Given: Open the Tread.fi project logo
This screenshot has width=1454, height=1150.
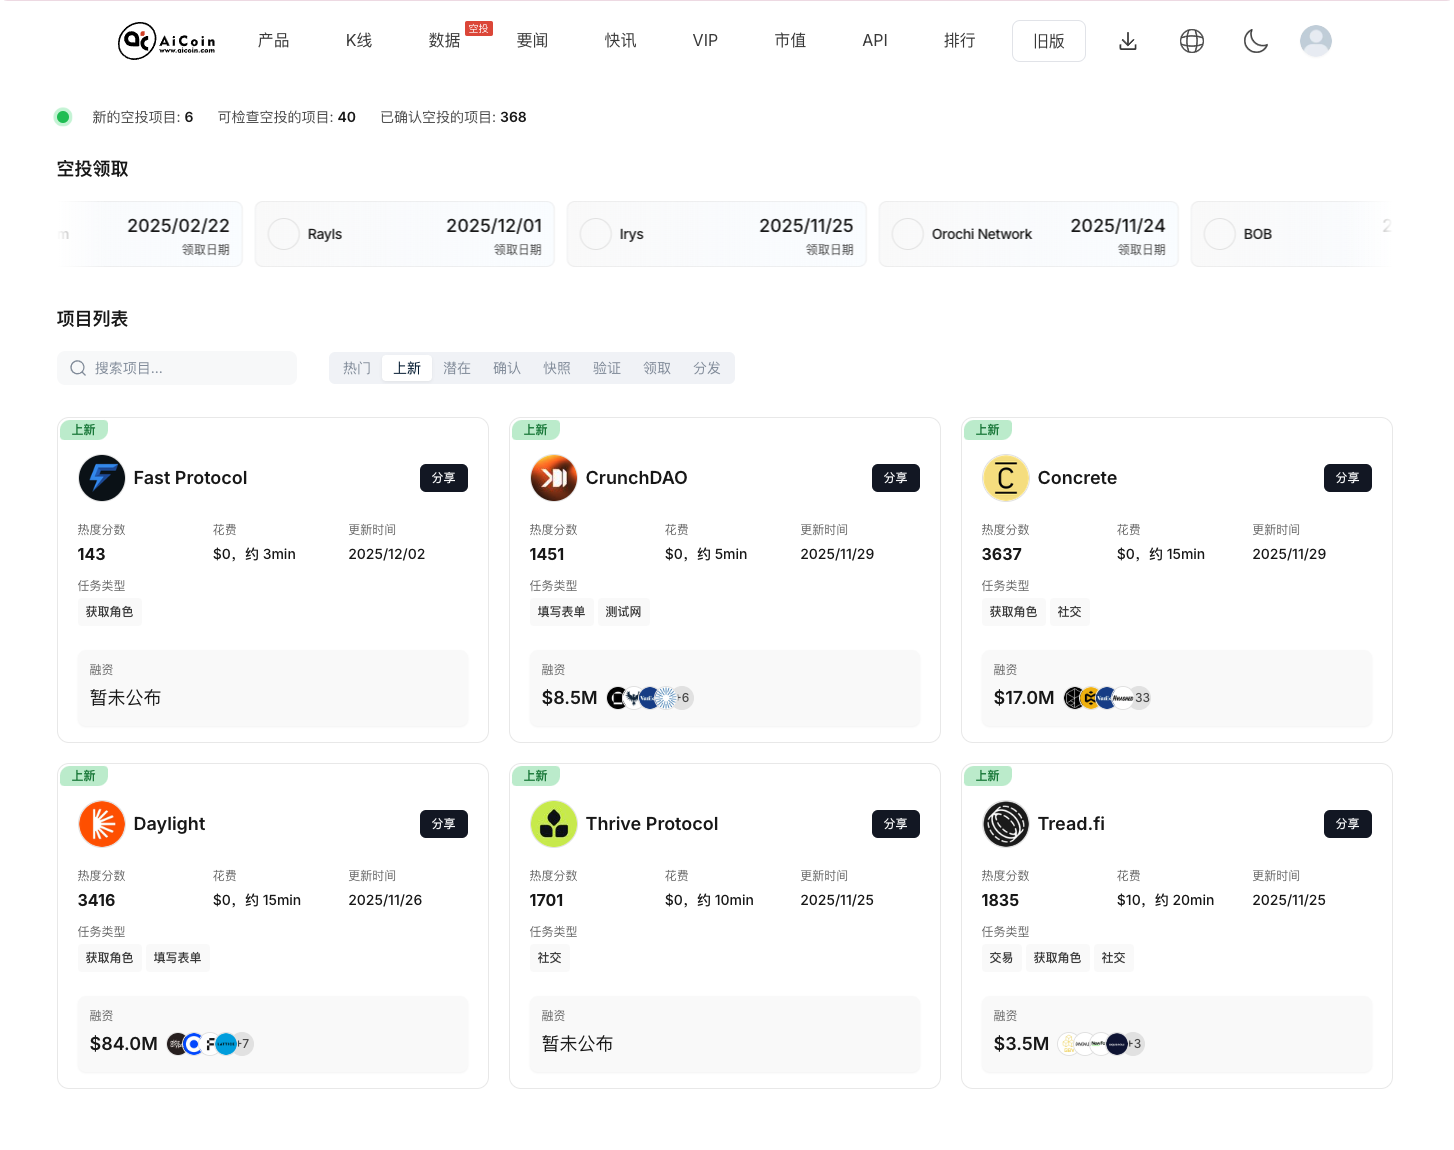Looking at the screenshot, I should [x=1005, y=824].
